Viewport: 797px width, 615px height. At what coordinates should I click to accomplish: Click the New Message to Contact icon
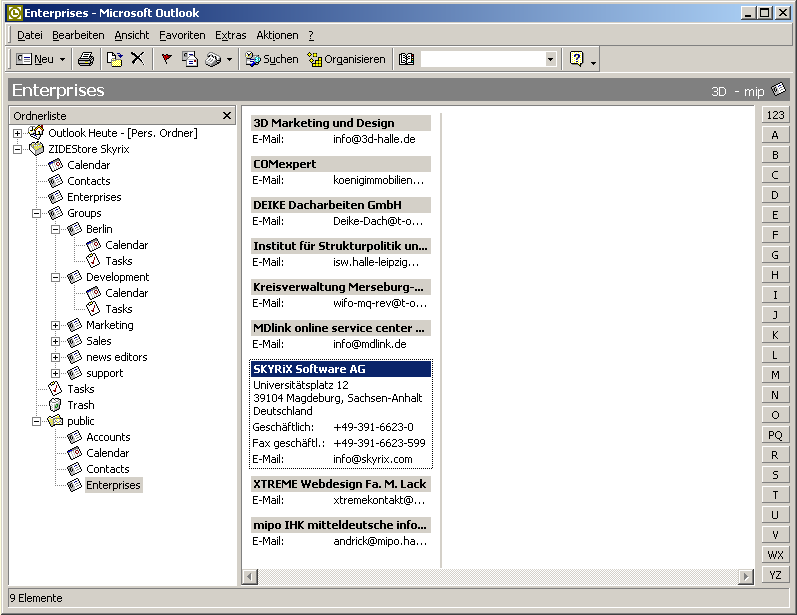click(x=190, y=59)
